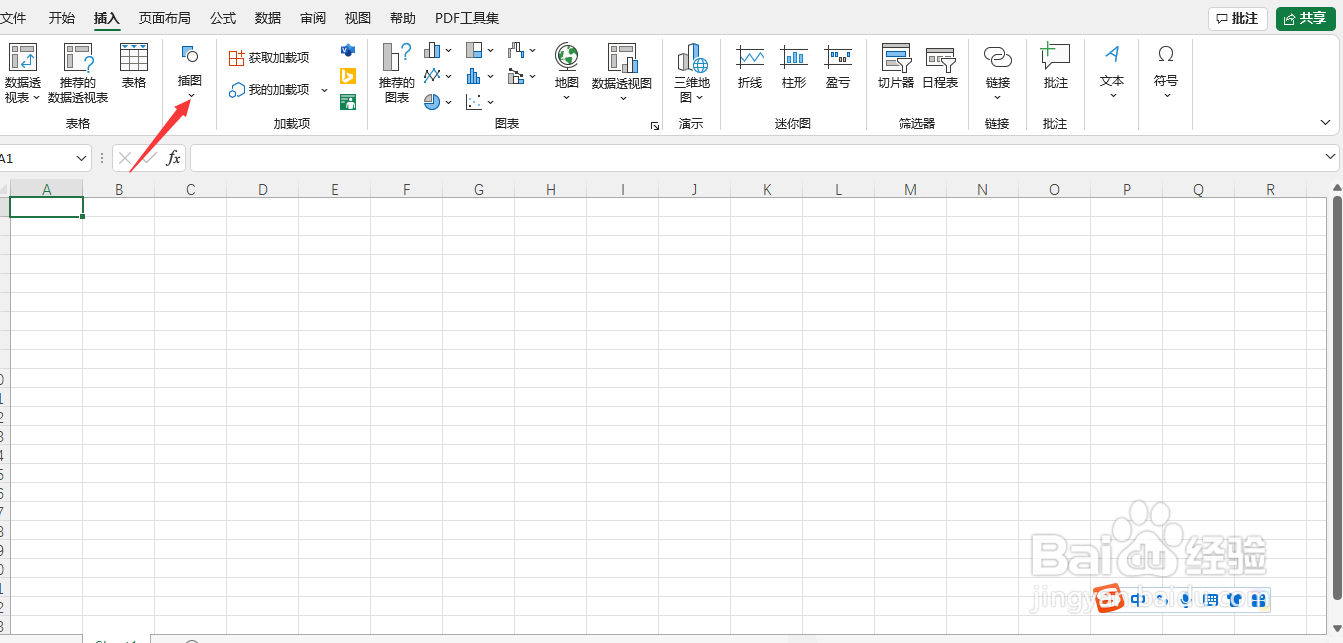
Task: Switch to the 审阅 review tab
Action: click(x=313, y=18)
